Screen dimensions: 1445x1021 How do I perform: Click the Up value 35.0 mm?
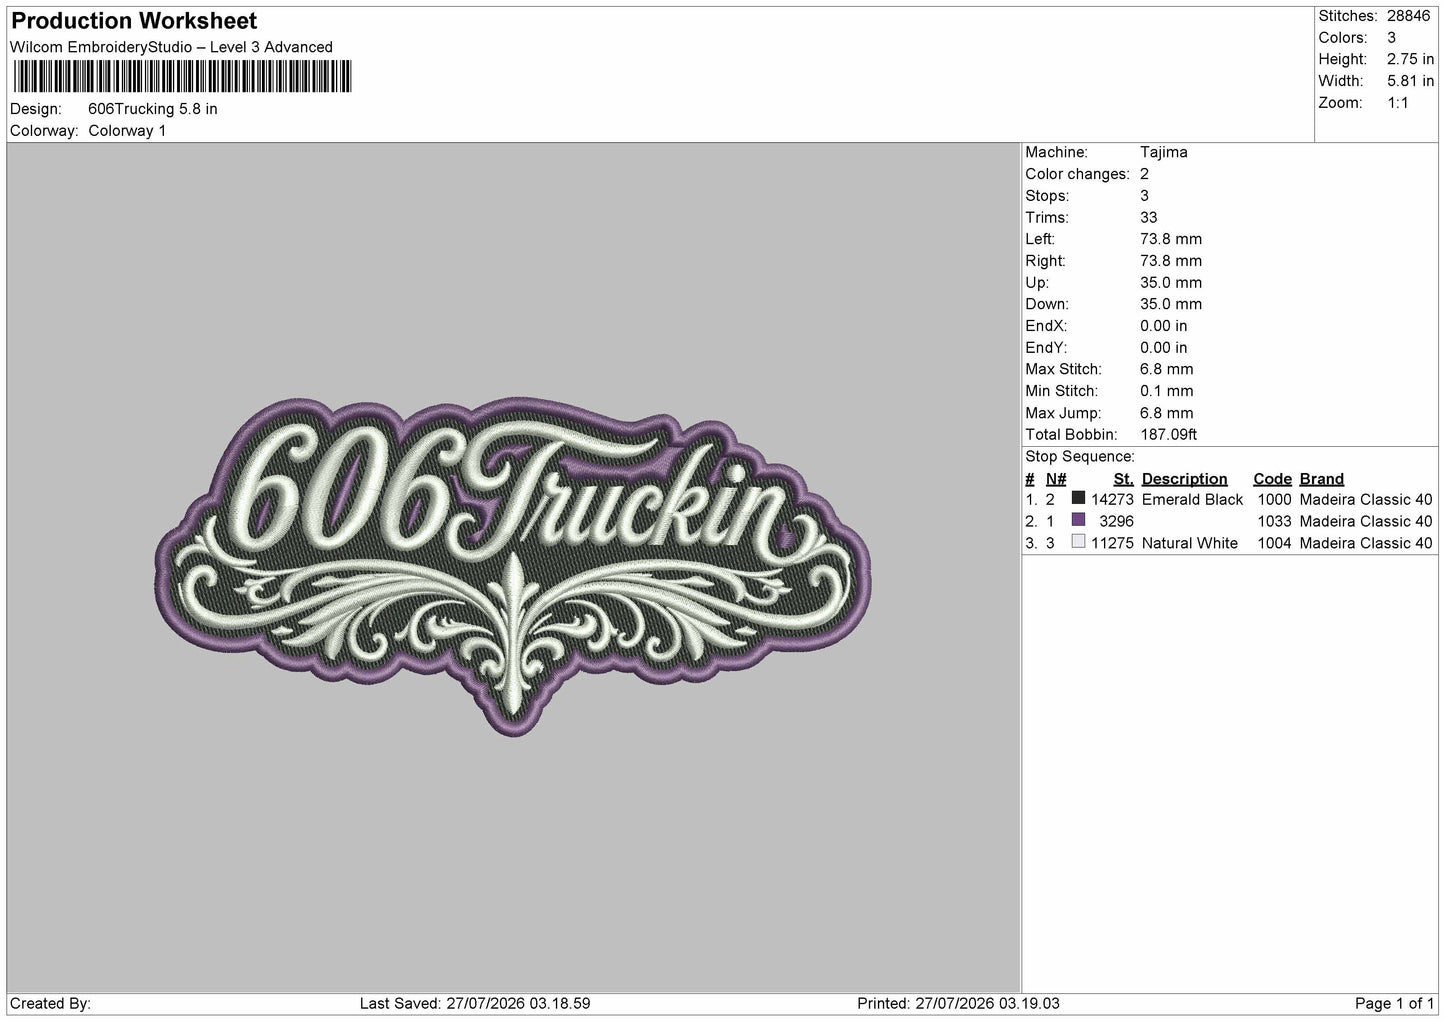[1171, 283]
